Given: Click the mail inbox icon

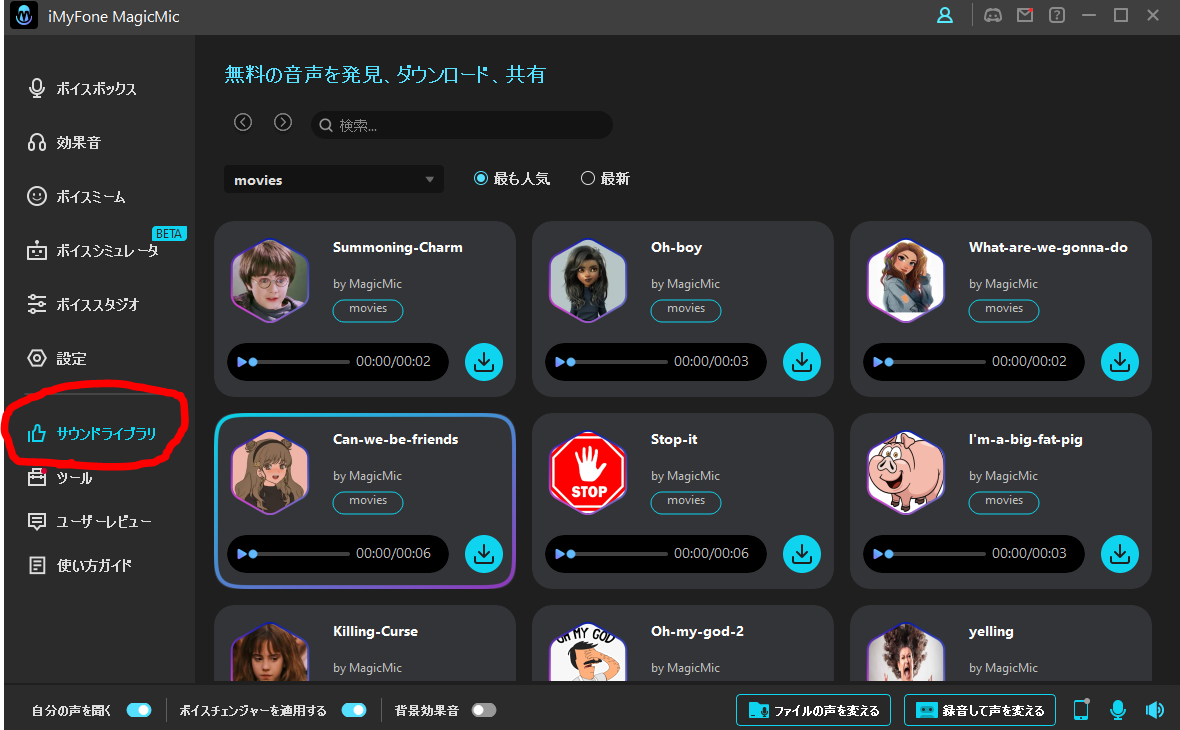Looking at the screenshot, I should tap(1025, 16).
